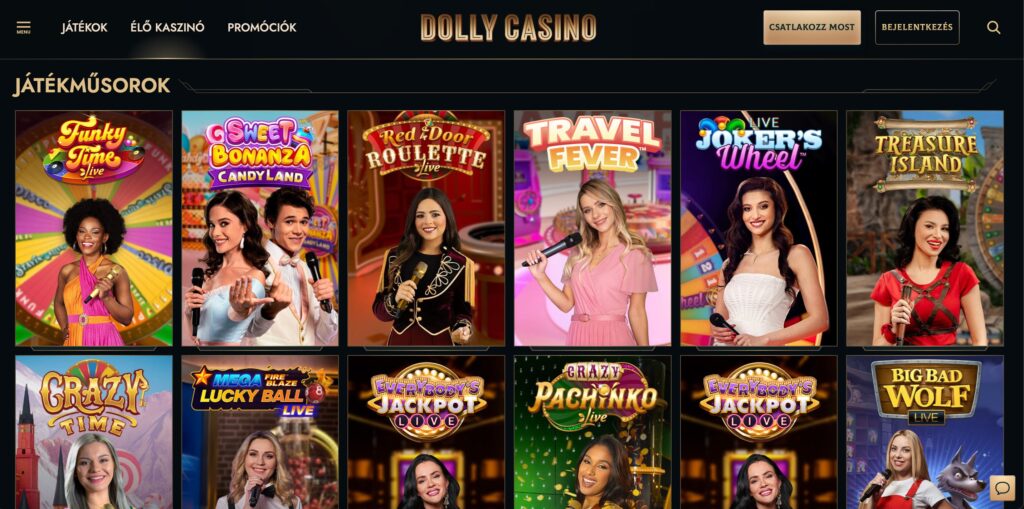Click the Csatlakozz Most button
Screen dimensions: 1024x509
(812, 27)
